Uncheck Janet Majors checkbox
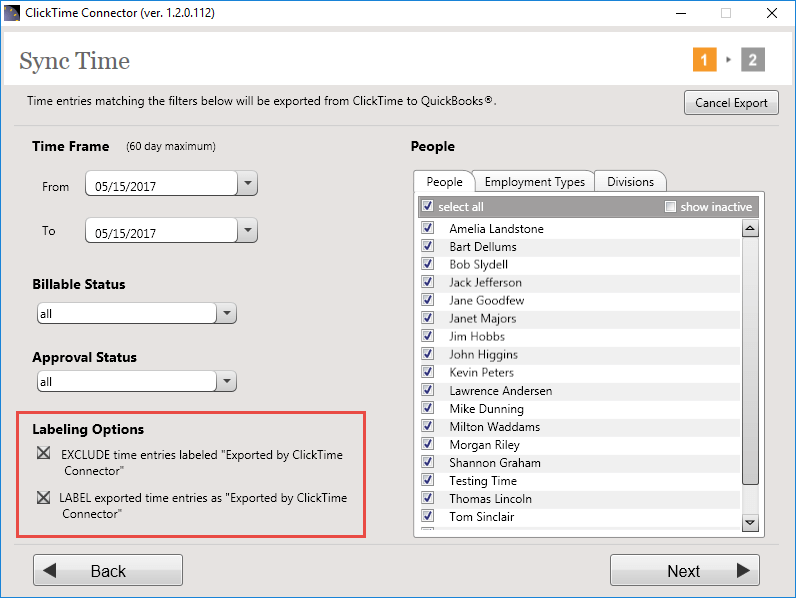Screen dimensions: 796x598 click(x=427, y=318)
